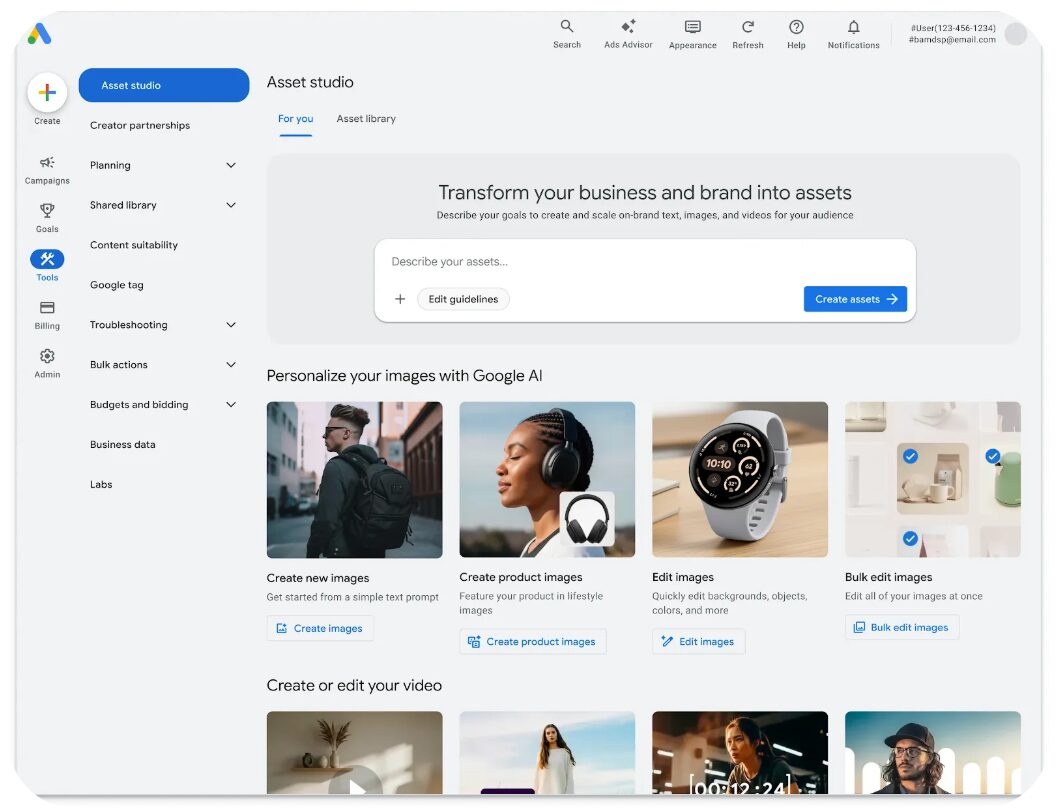Click the Refresh icon
1060x808 pixels.
point(748,27)
